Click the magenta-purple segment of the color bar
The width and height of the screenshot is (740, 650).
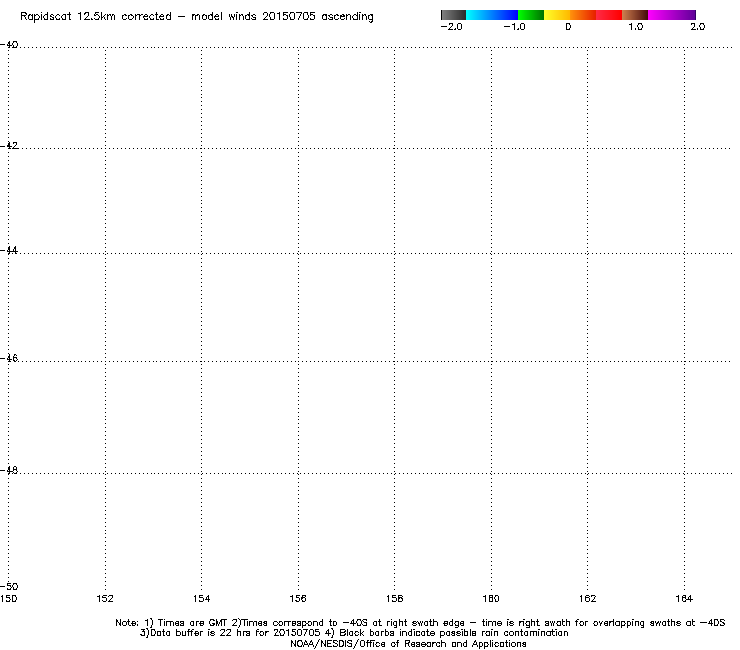tap(672, 15)
